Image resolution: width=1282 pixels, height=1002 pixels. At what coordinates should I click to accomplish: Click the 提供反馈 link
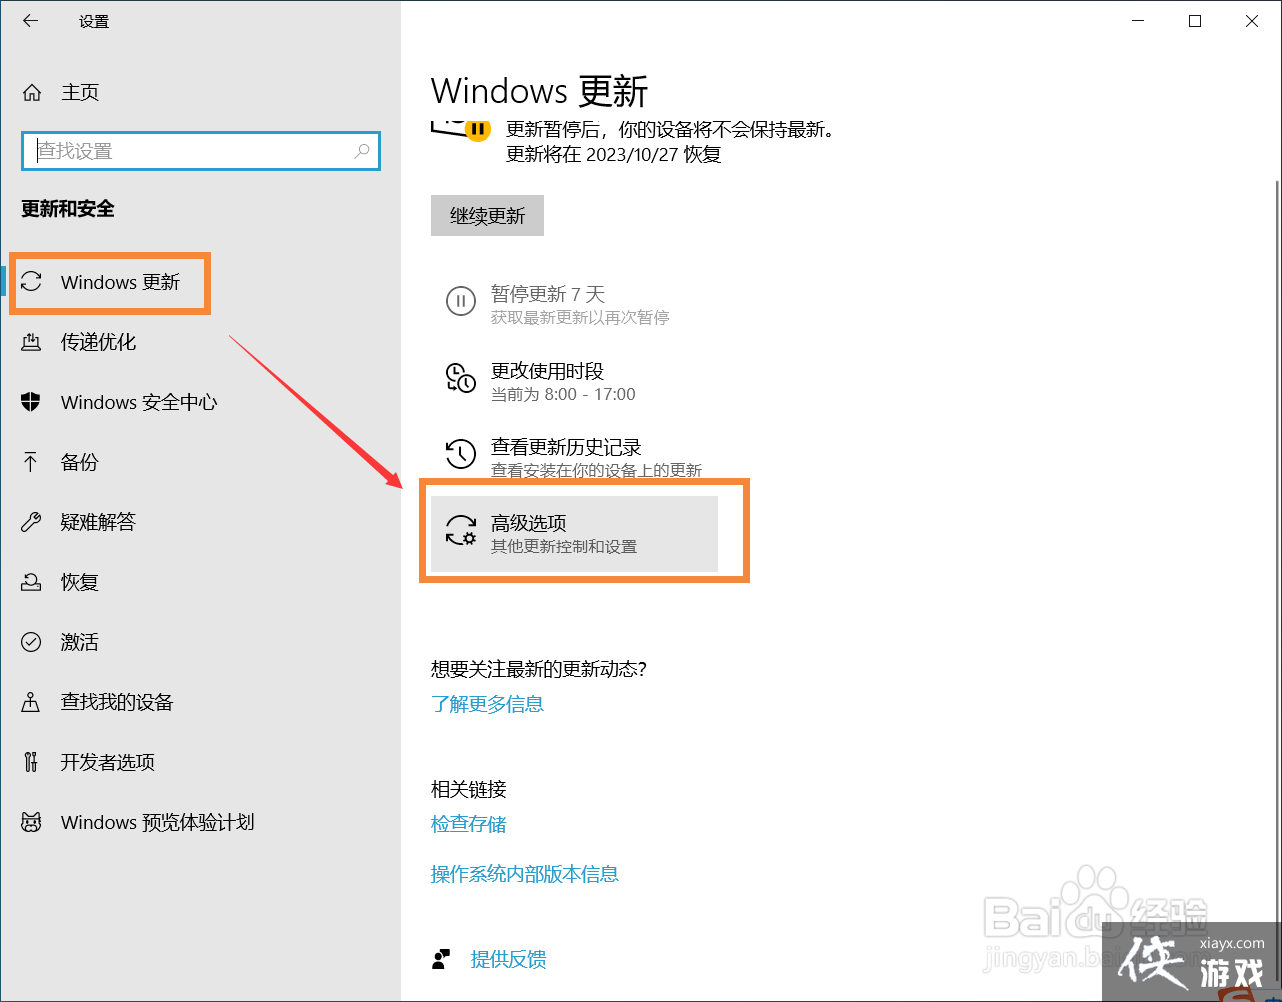pyautogui.click(x=508, y=960)
